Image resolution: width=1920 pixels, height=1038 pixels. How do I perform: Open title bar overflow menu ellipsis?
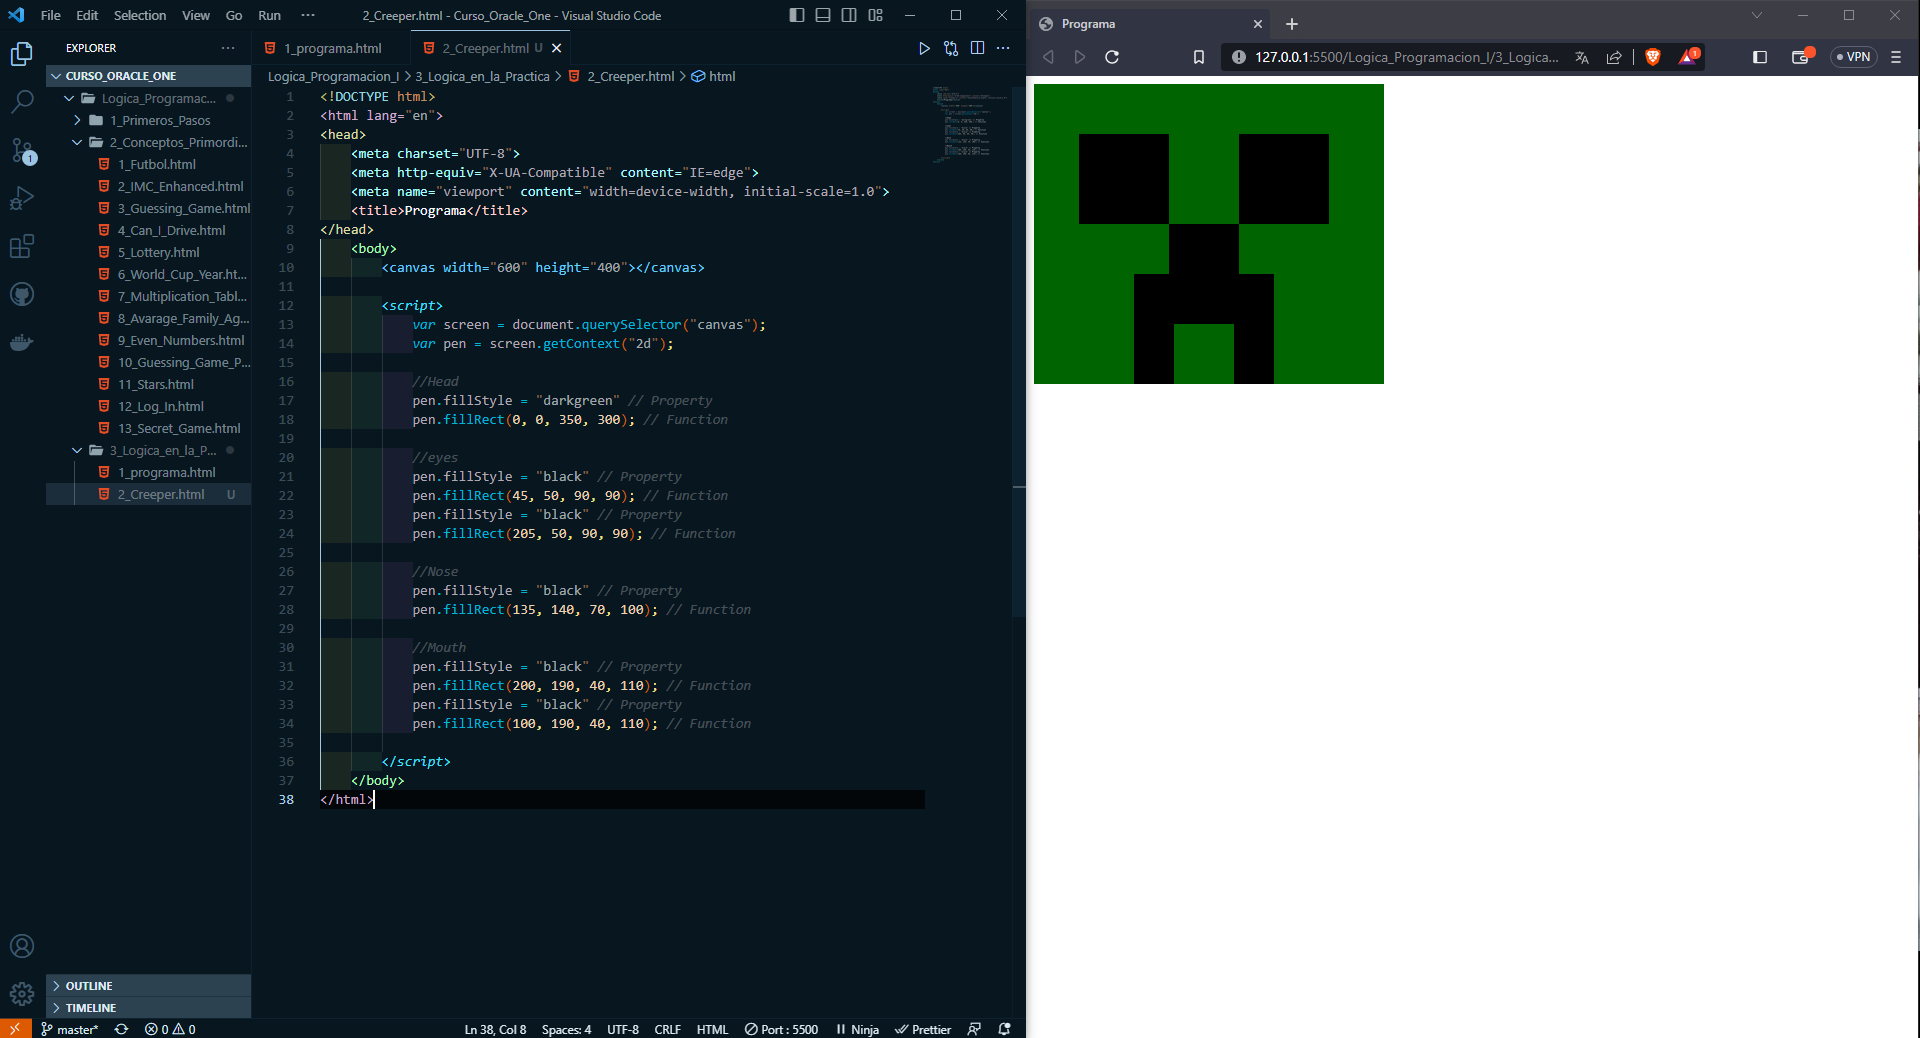308,15
